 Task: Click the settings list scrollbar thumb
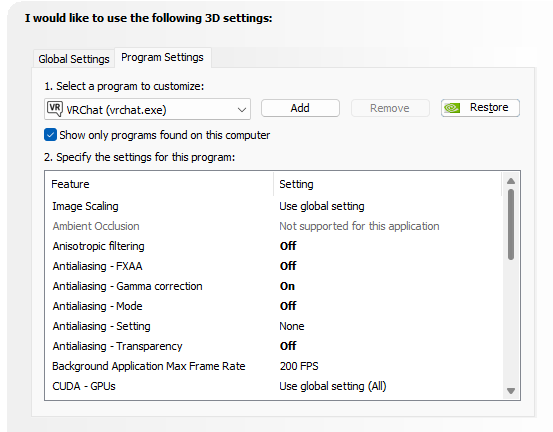(x=511, y=225)
